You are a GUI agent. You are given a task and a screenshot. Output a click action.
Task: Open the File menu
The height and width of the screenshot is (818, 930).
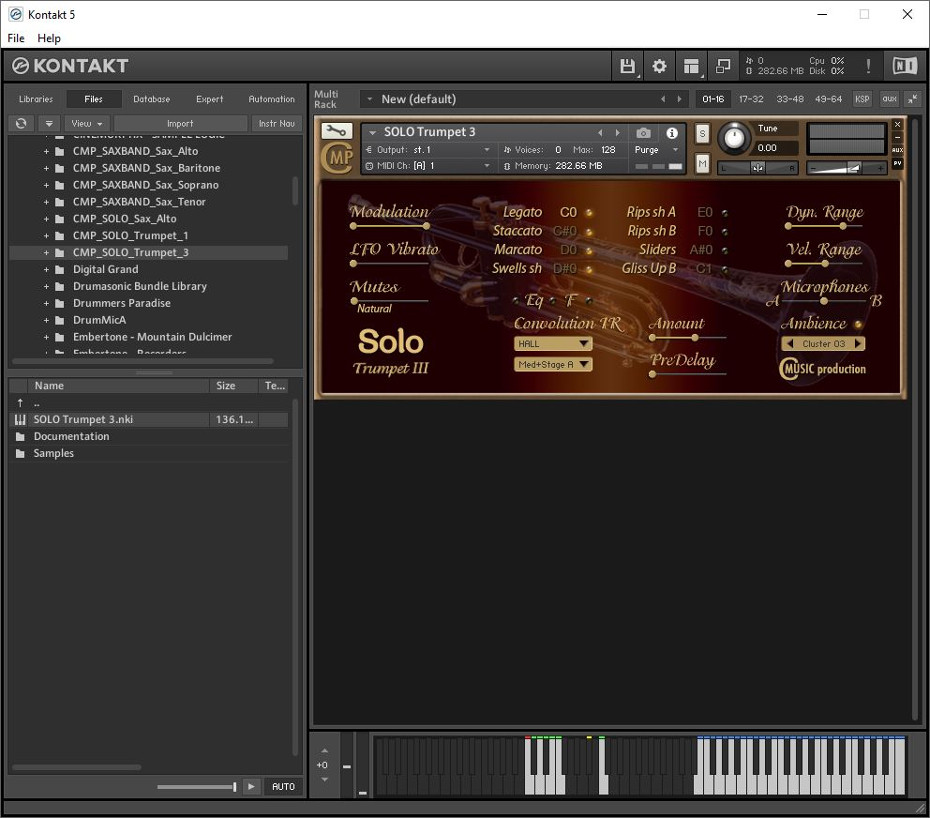coord(16,38)
